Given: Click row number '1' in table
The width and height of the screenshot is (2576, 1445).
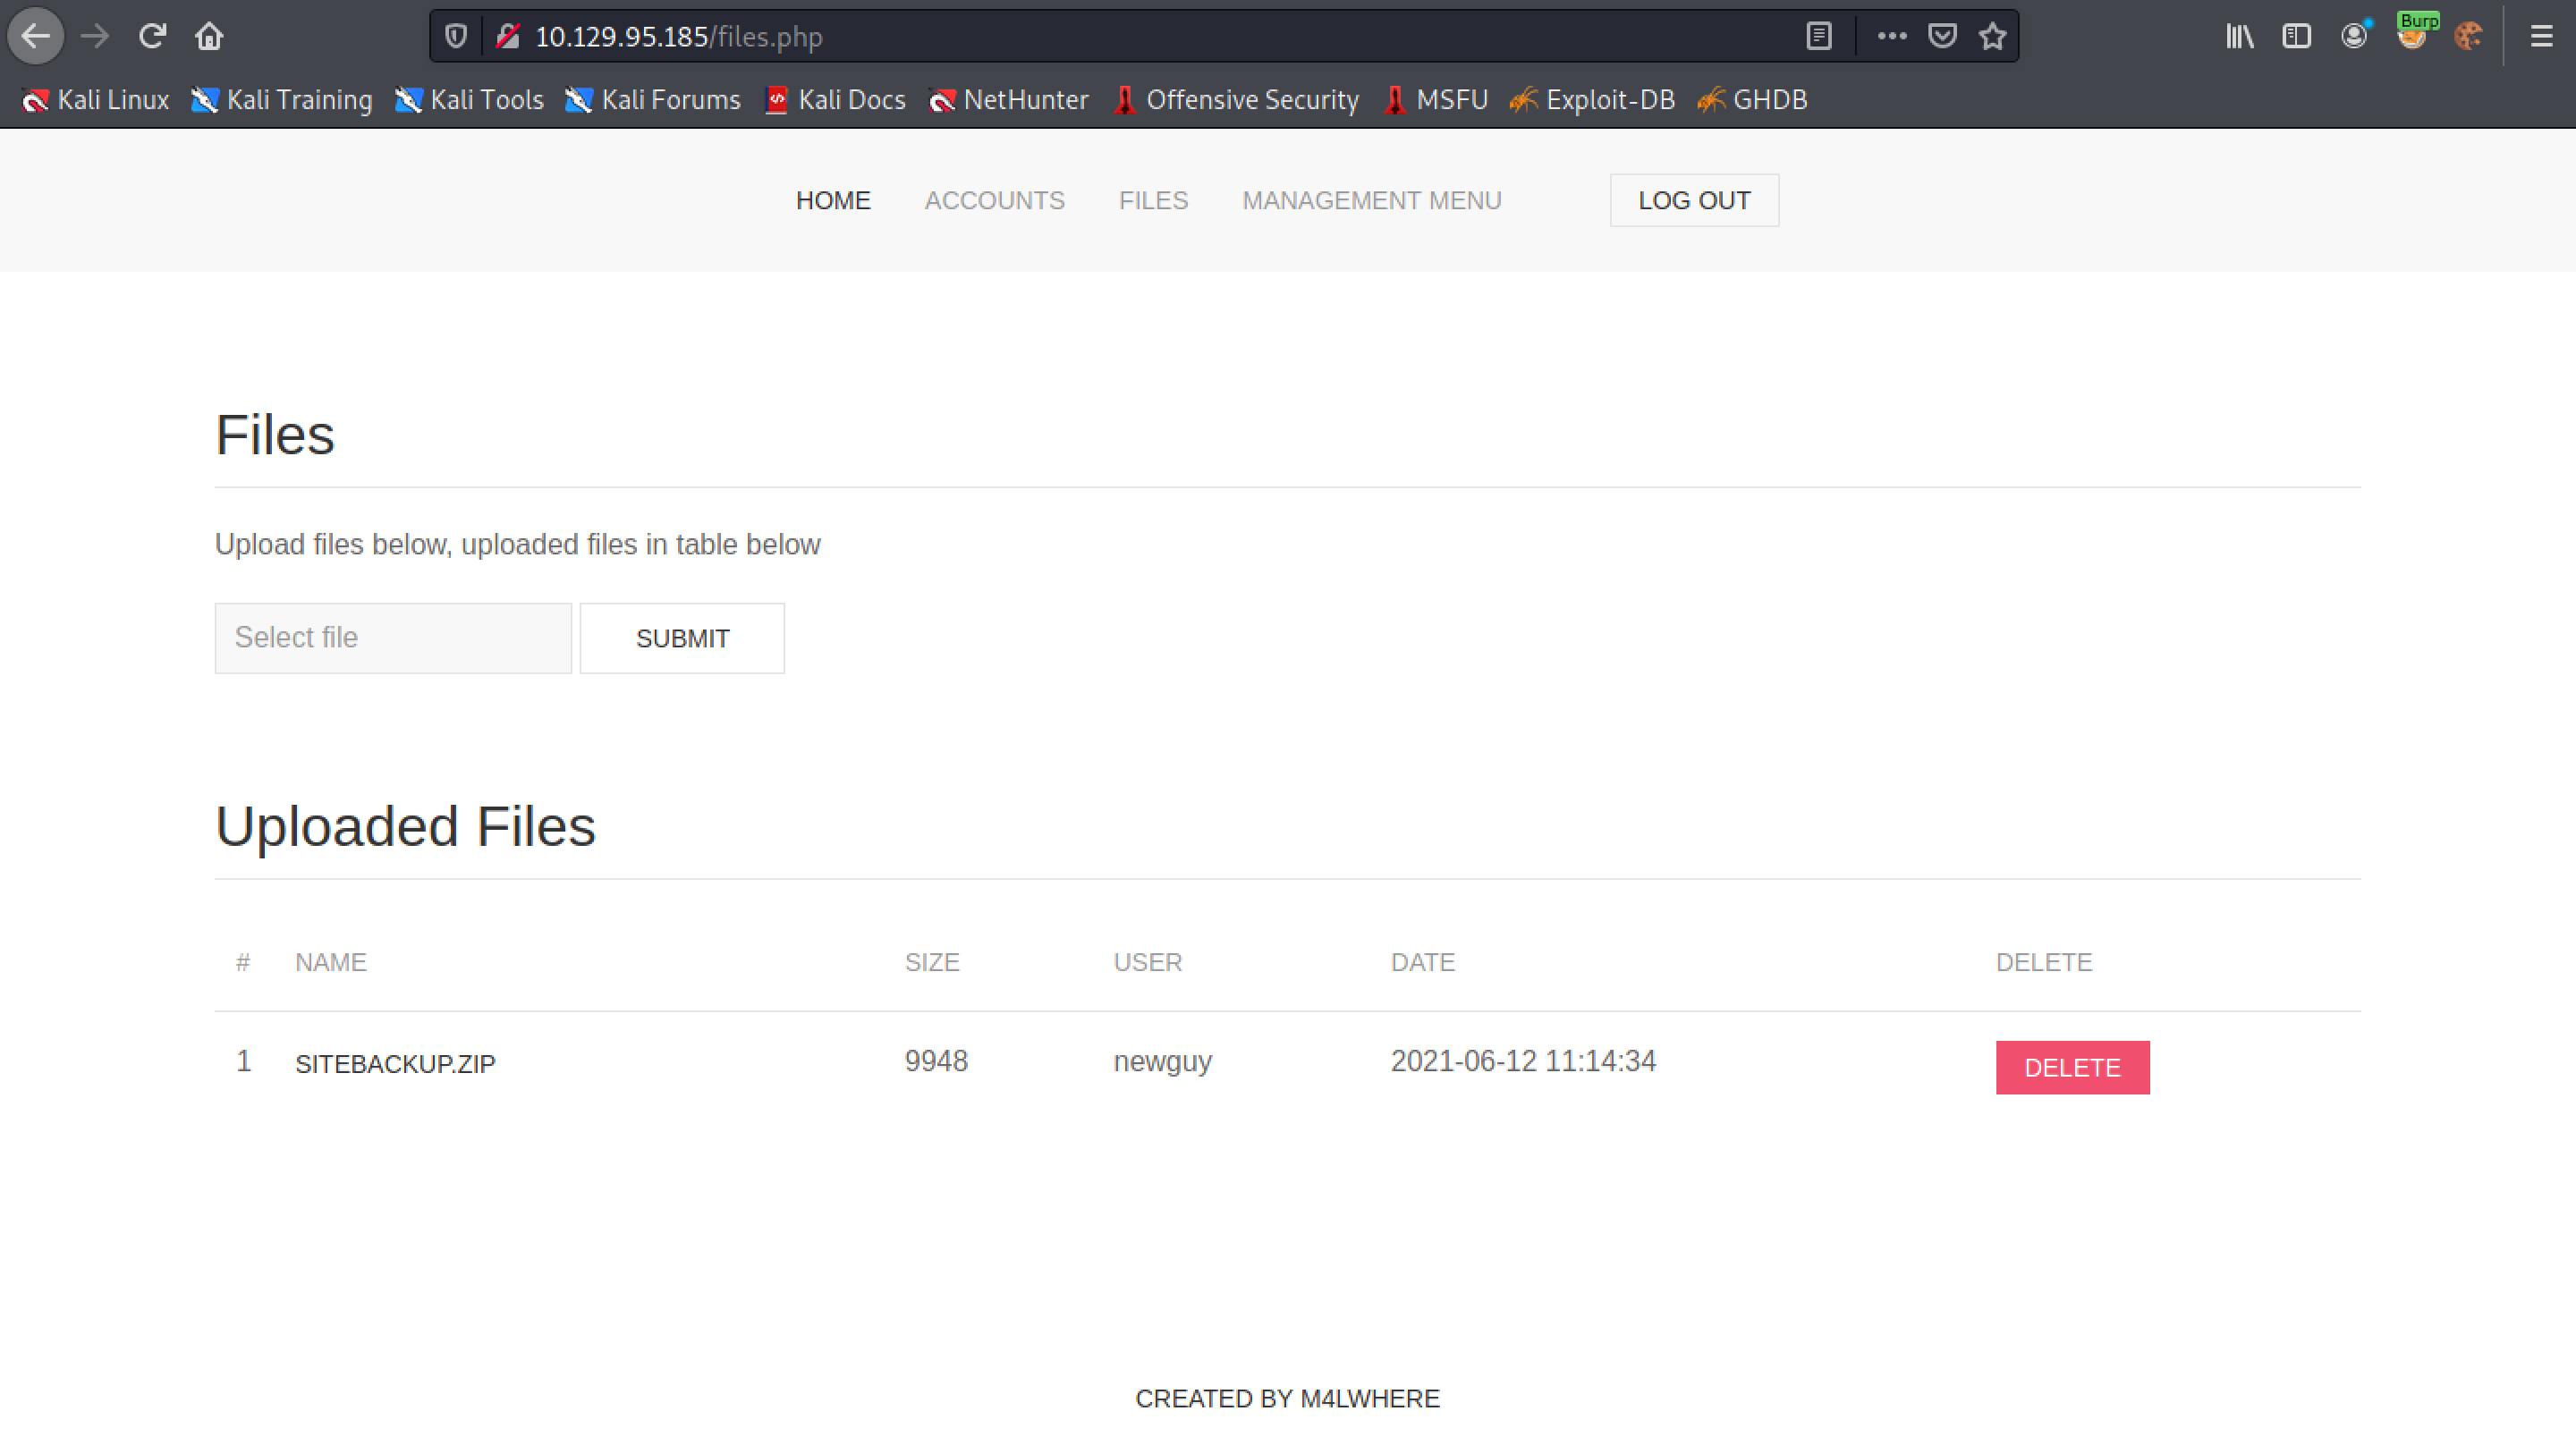Looking at the screenshot, I should (x=243, y=1061).
